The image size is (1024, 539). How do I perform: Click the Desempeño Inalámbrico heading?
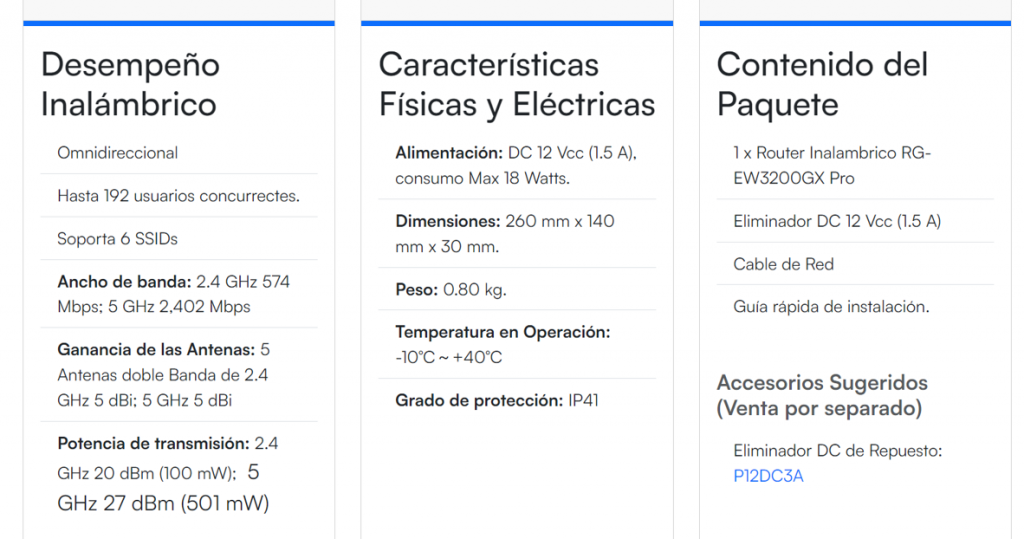pos(130,84)
